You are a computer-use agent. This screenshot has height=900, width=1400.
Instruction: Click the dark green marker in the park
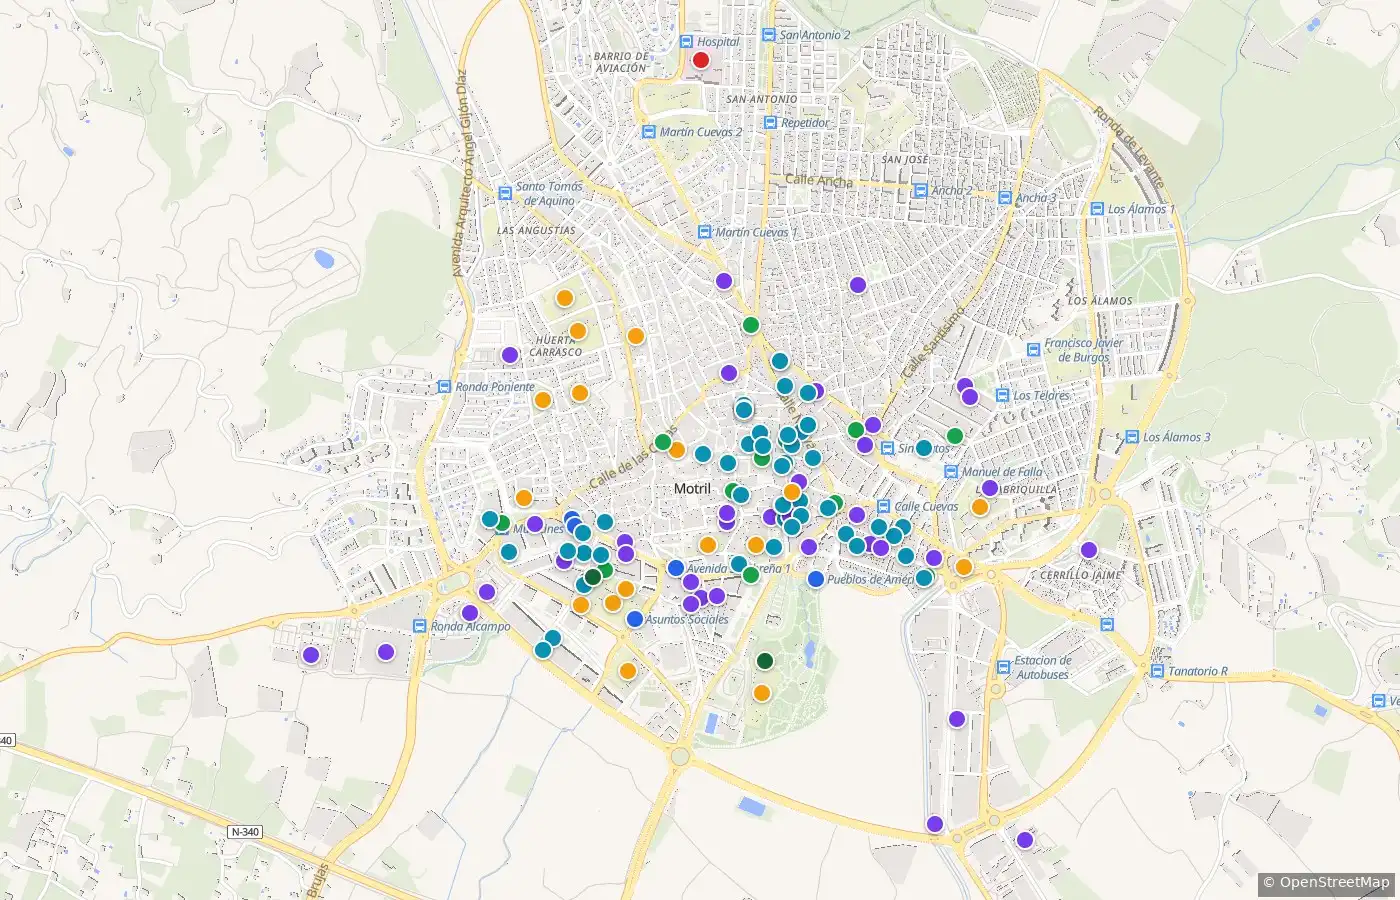pyautogui.click(x=765, y=660)
